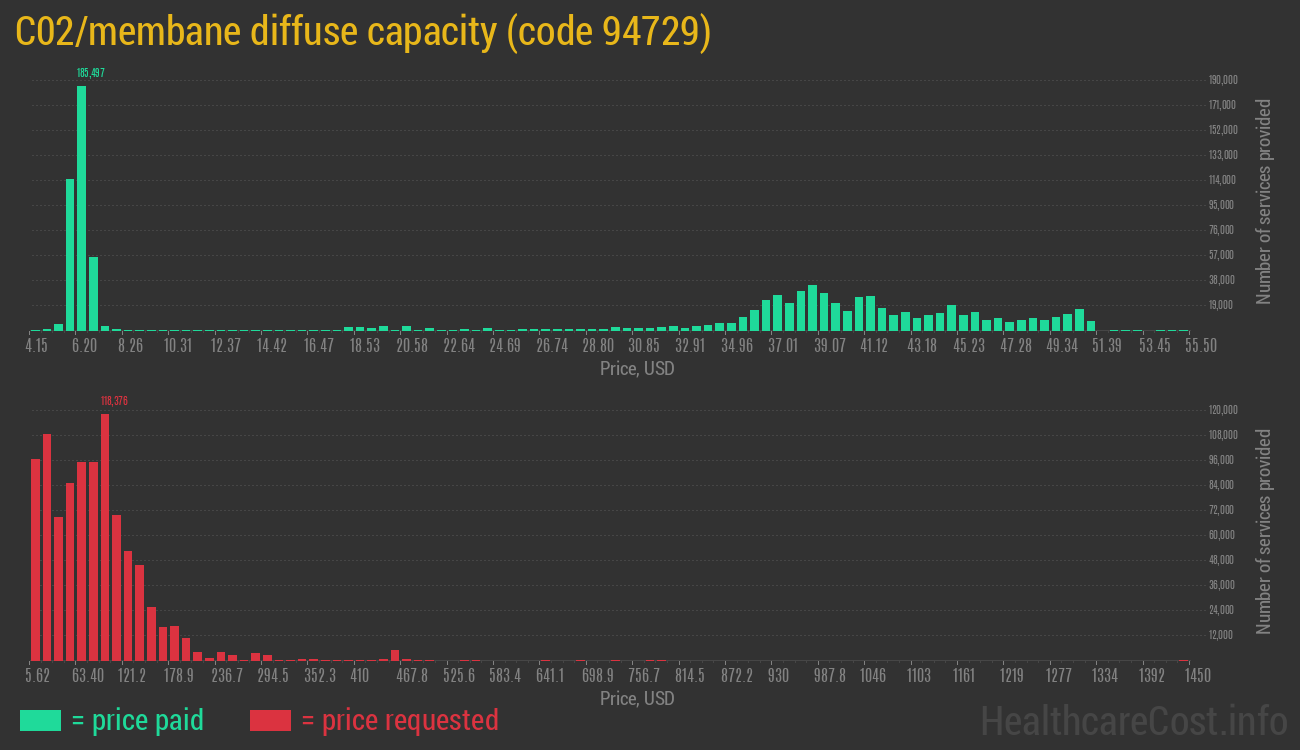This screenshot has height=750, width=1300.
Task: Select the Price, USD axis title on top chart
Action: (x=636, y=369)
